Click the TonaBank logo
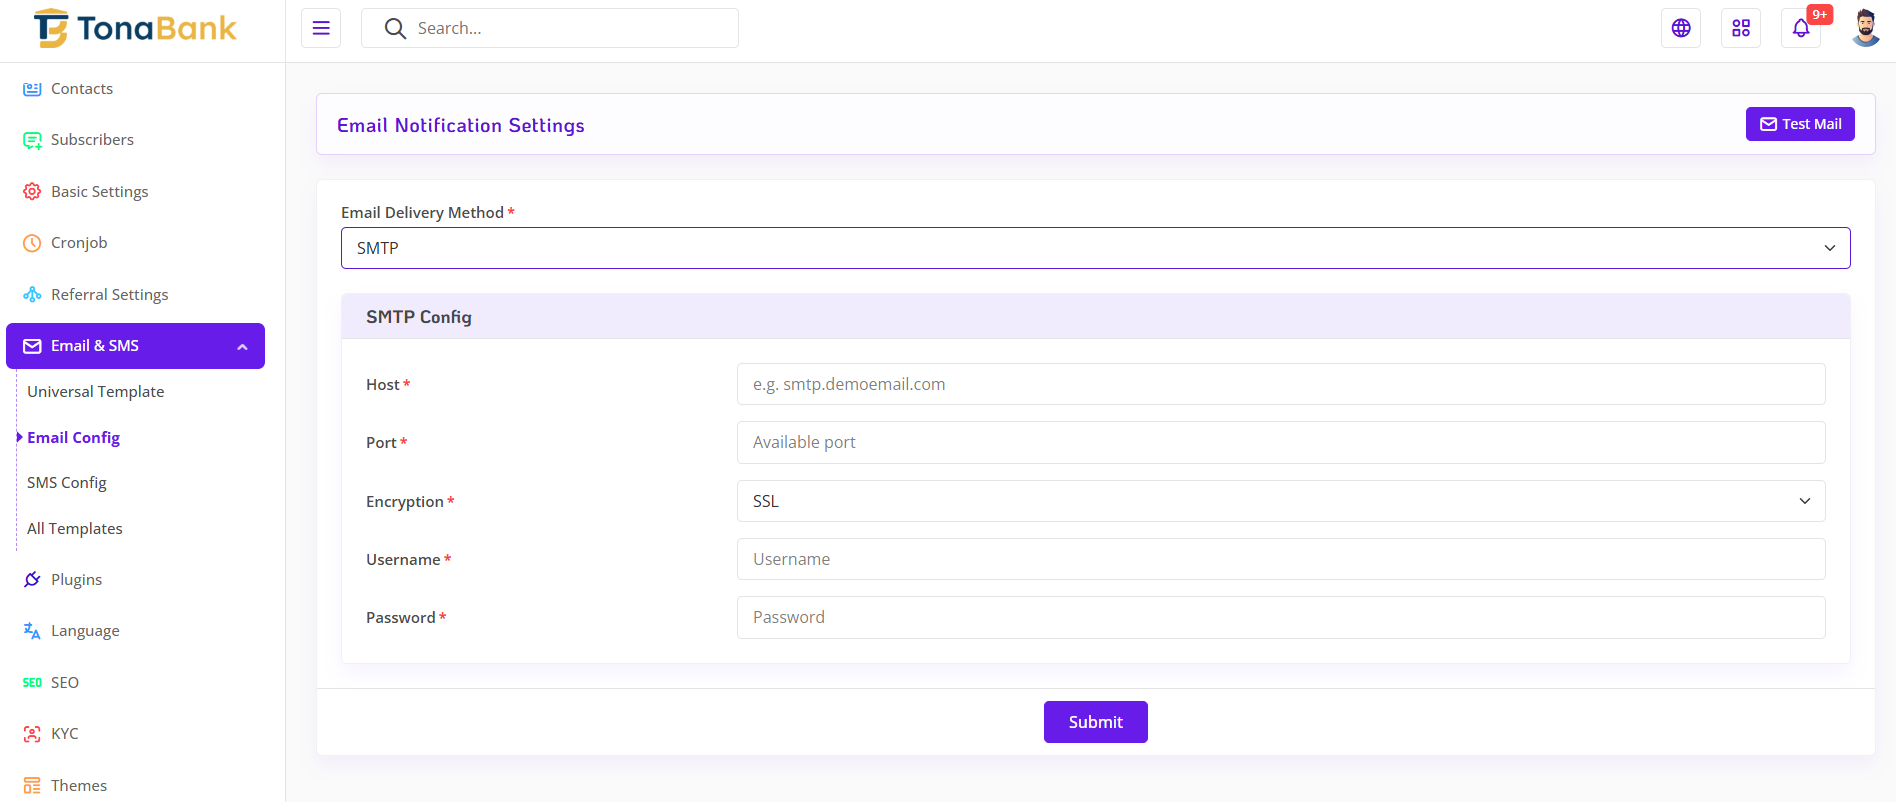This screenshot has width=1896, height=802. tap(136, 29)
